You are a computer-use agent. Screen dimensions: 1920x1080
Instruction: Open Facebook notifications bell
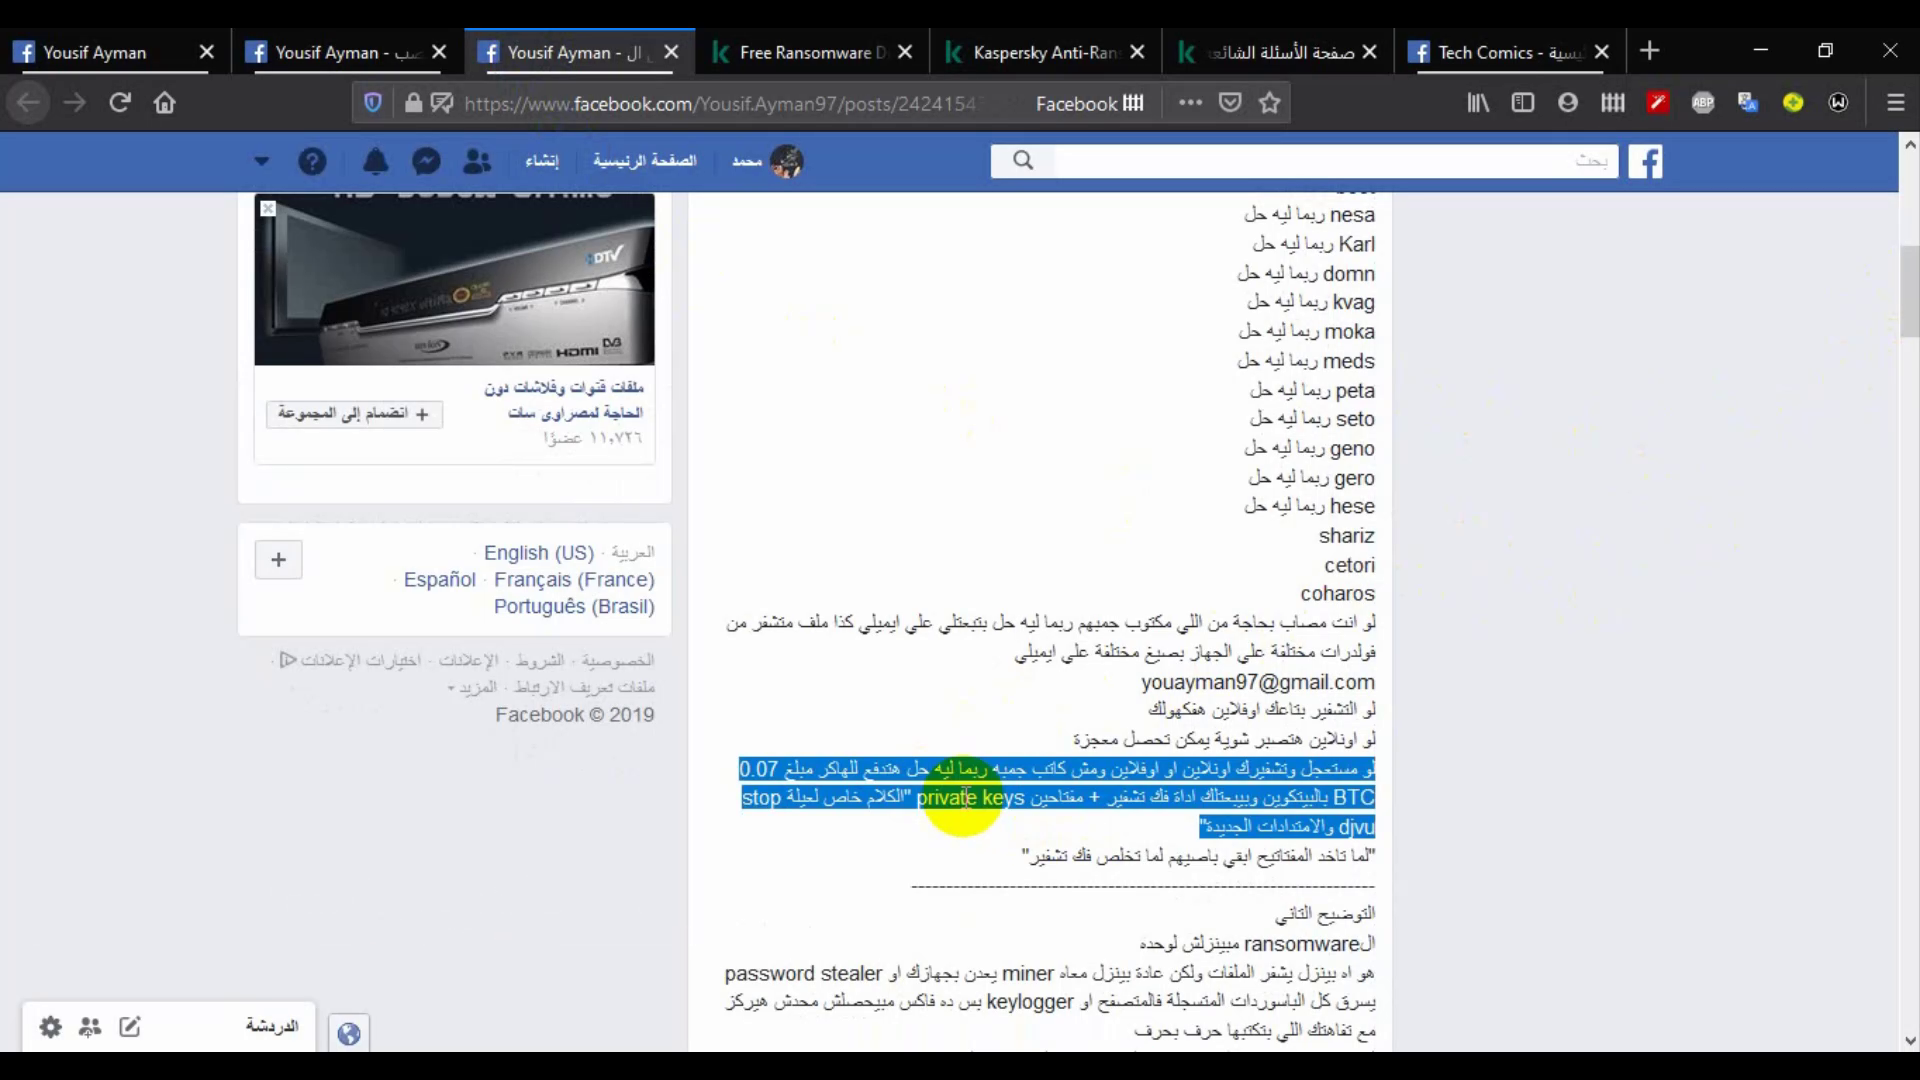[x=376, y=161]
